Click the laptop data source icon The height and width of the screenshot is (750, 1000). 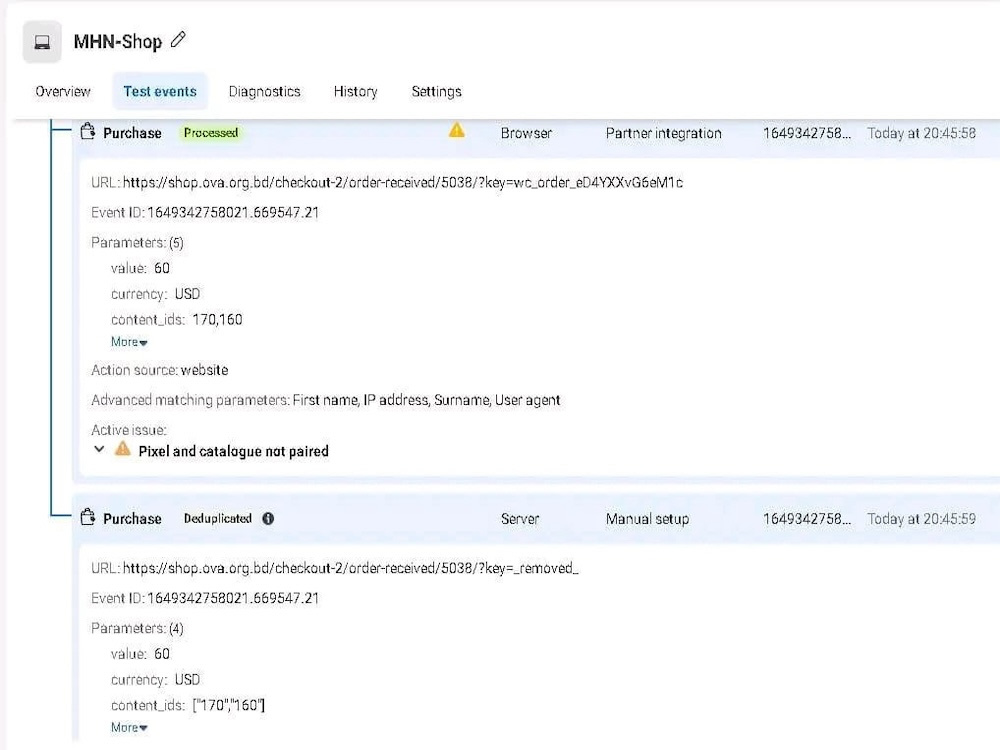pos(42,42)
